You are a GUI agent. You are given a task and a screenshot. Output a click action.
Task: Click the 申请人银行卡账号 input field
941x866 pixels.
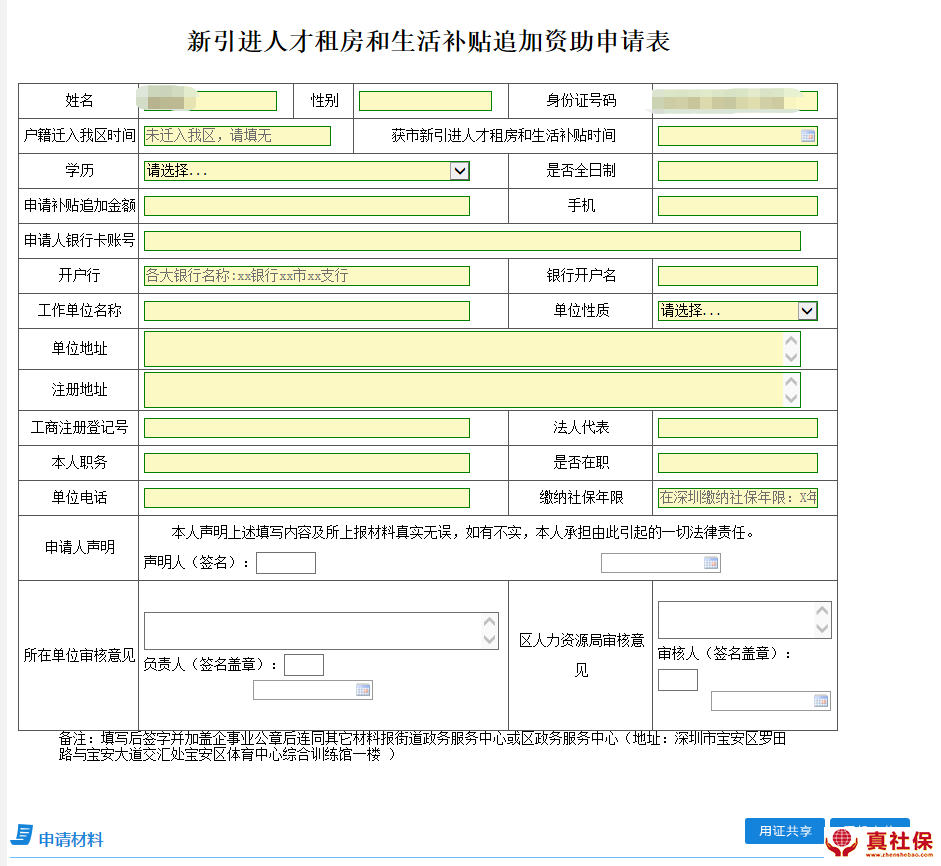click(472, 241)
